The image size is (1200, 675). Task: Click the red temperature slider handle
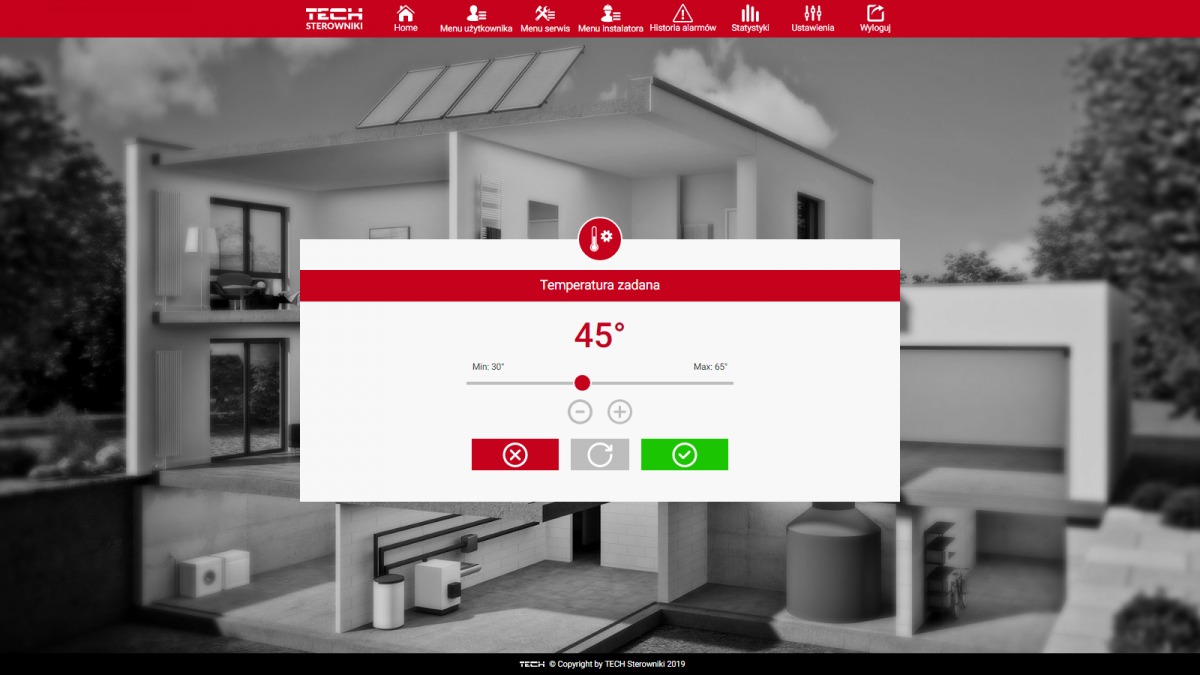coord(582,383)
